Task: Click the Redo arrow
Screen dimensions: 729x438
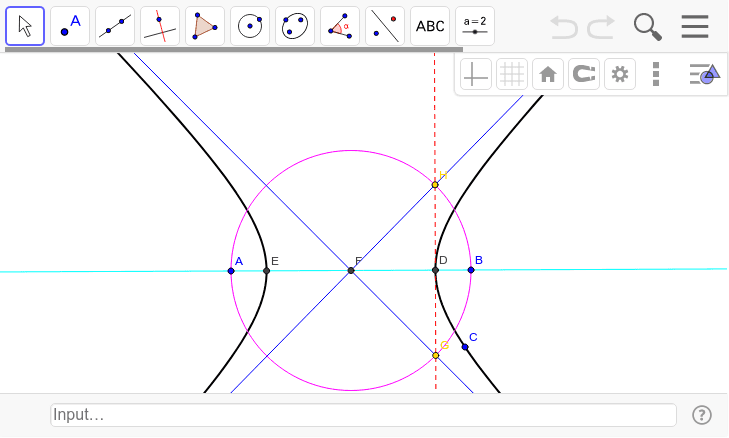Action: pyautogui.click(x=601, y=27)
